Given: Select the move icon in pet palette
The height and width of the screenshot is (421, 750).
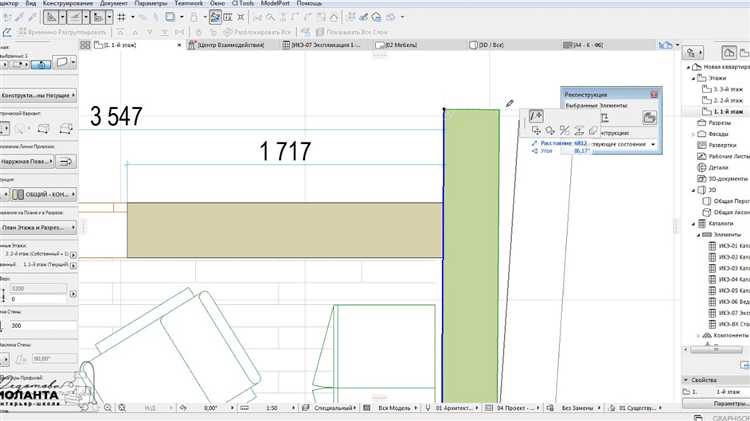Looking at the screenshot, I should pyautogui.click(x=536, y=131).
